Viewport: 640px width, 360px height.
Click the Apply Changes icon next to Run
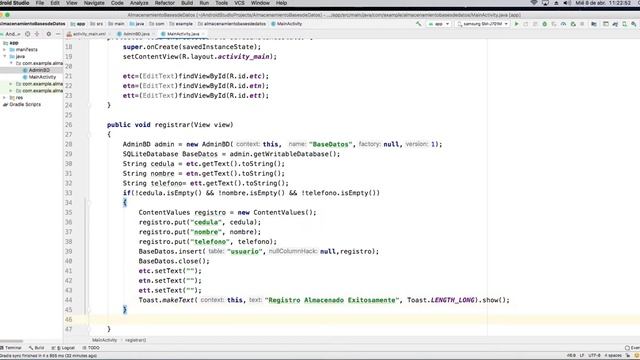tap(526, 24)
